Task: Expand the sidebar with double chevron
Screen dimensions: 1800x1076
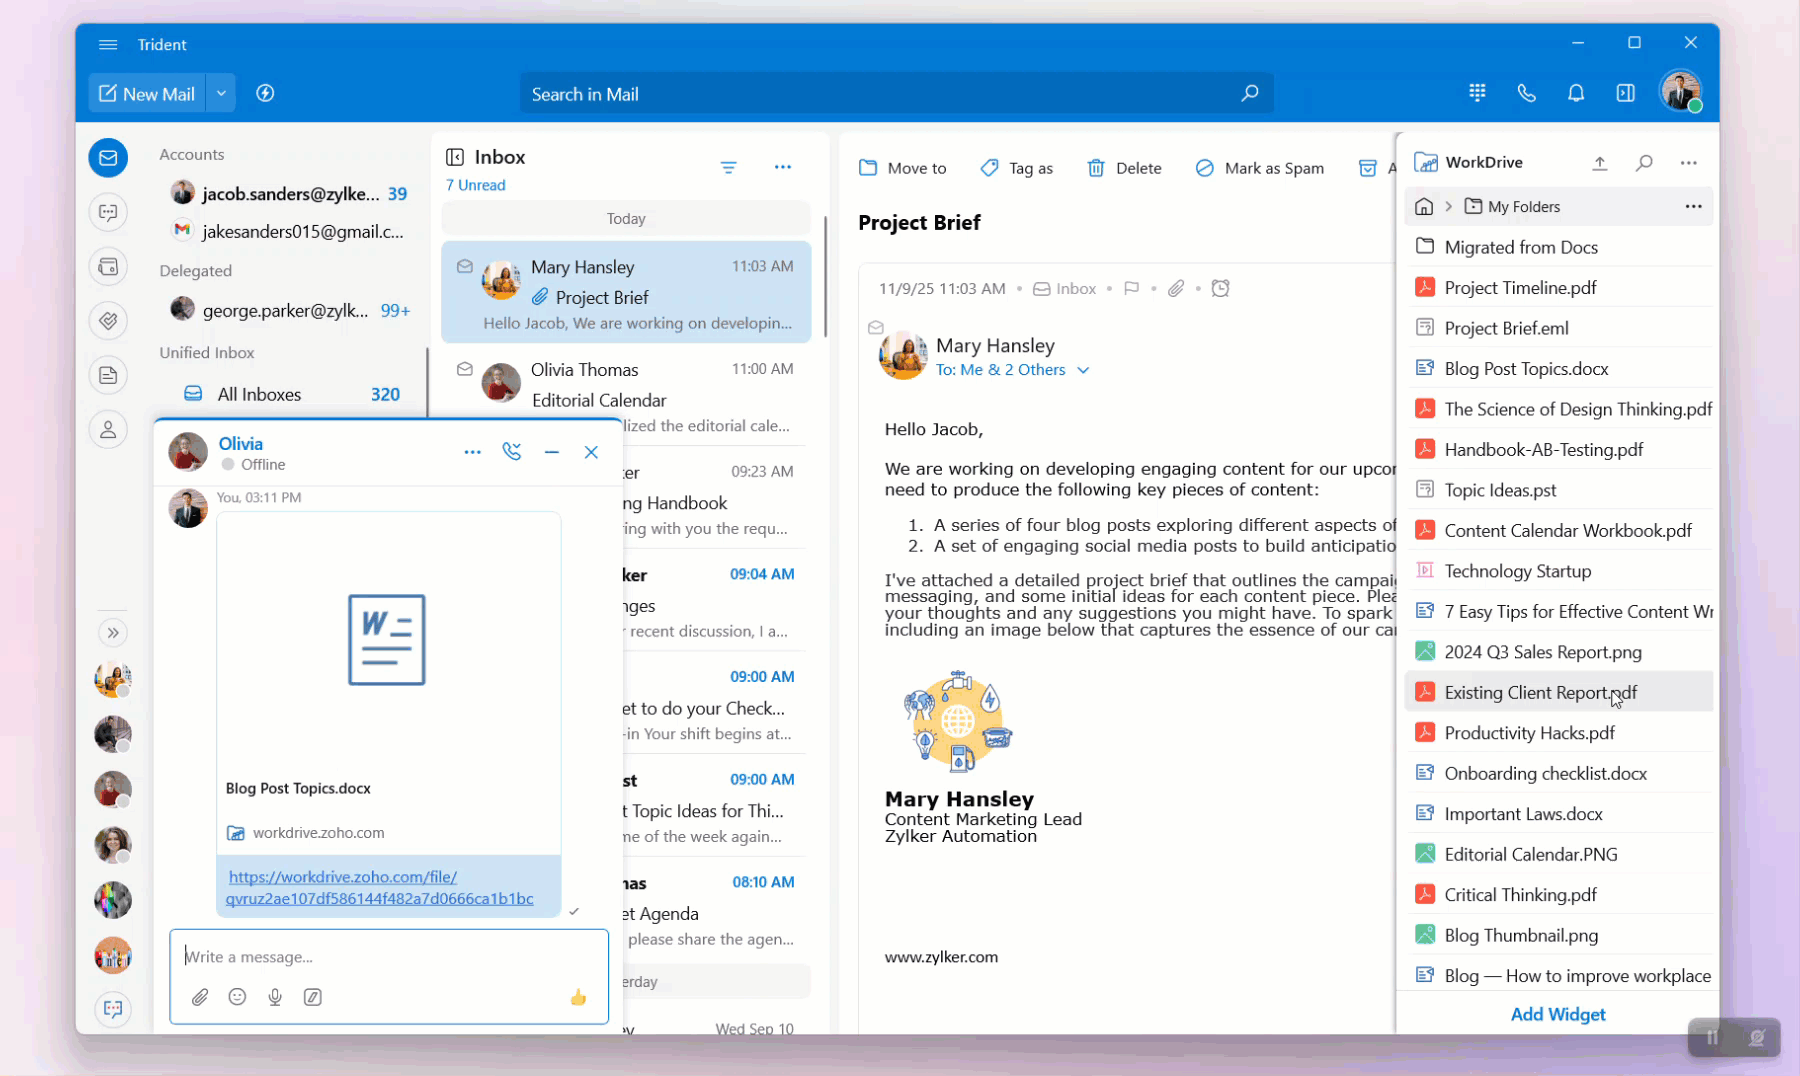Action: click(x=113, y=632)
